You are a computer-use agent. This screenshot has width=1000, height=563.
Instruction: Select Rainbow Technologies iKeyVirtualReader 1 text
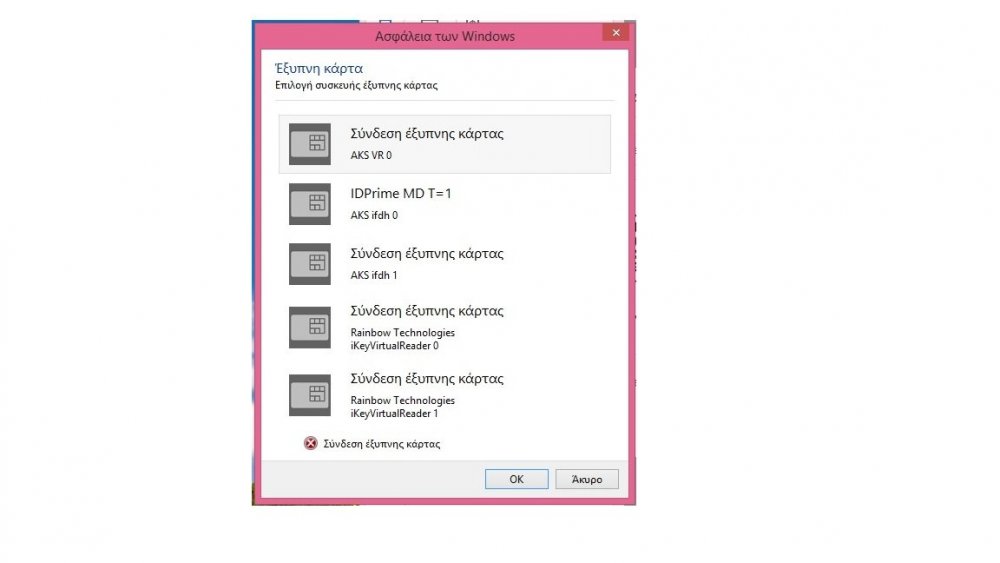point(402,407)
